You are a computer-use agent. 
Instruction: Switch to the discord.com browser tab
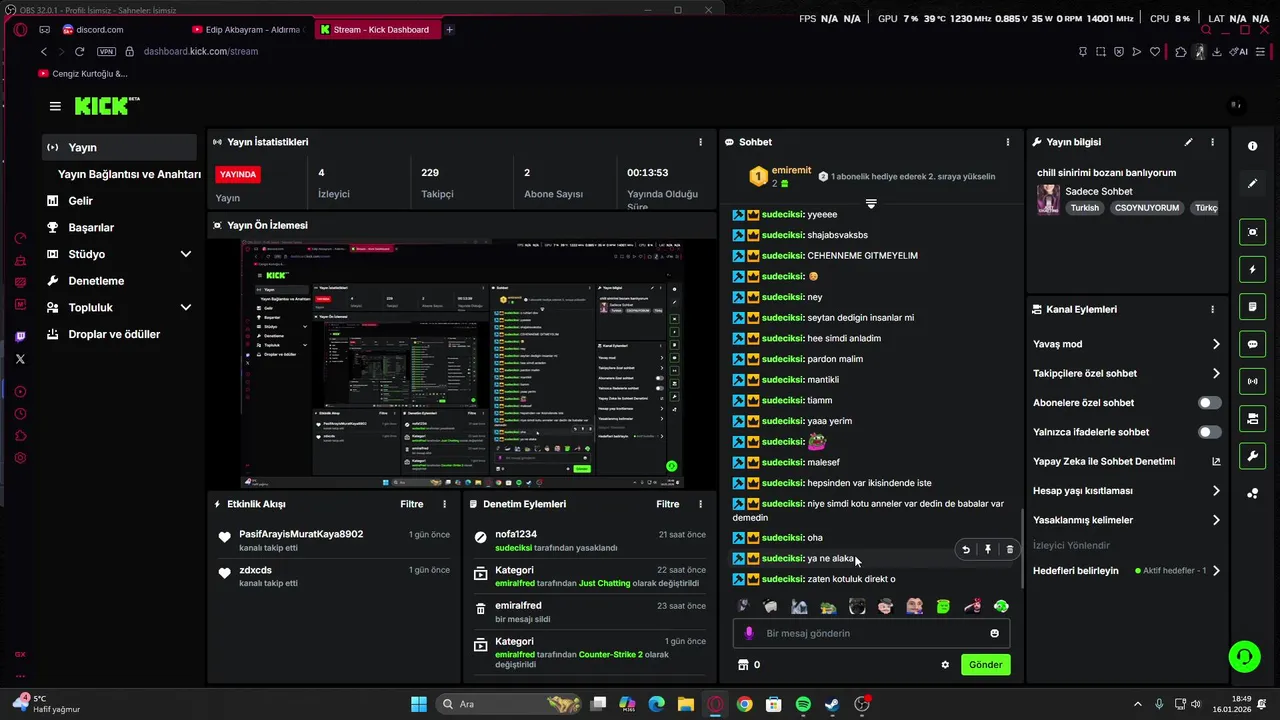pos(120,30)
